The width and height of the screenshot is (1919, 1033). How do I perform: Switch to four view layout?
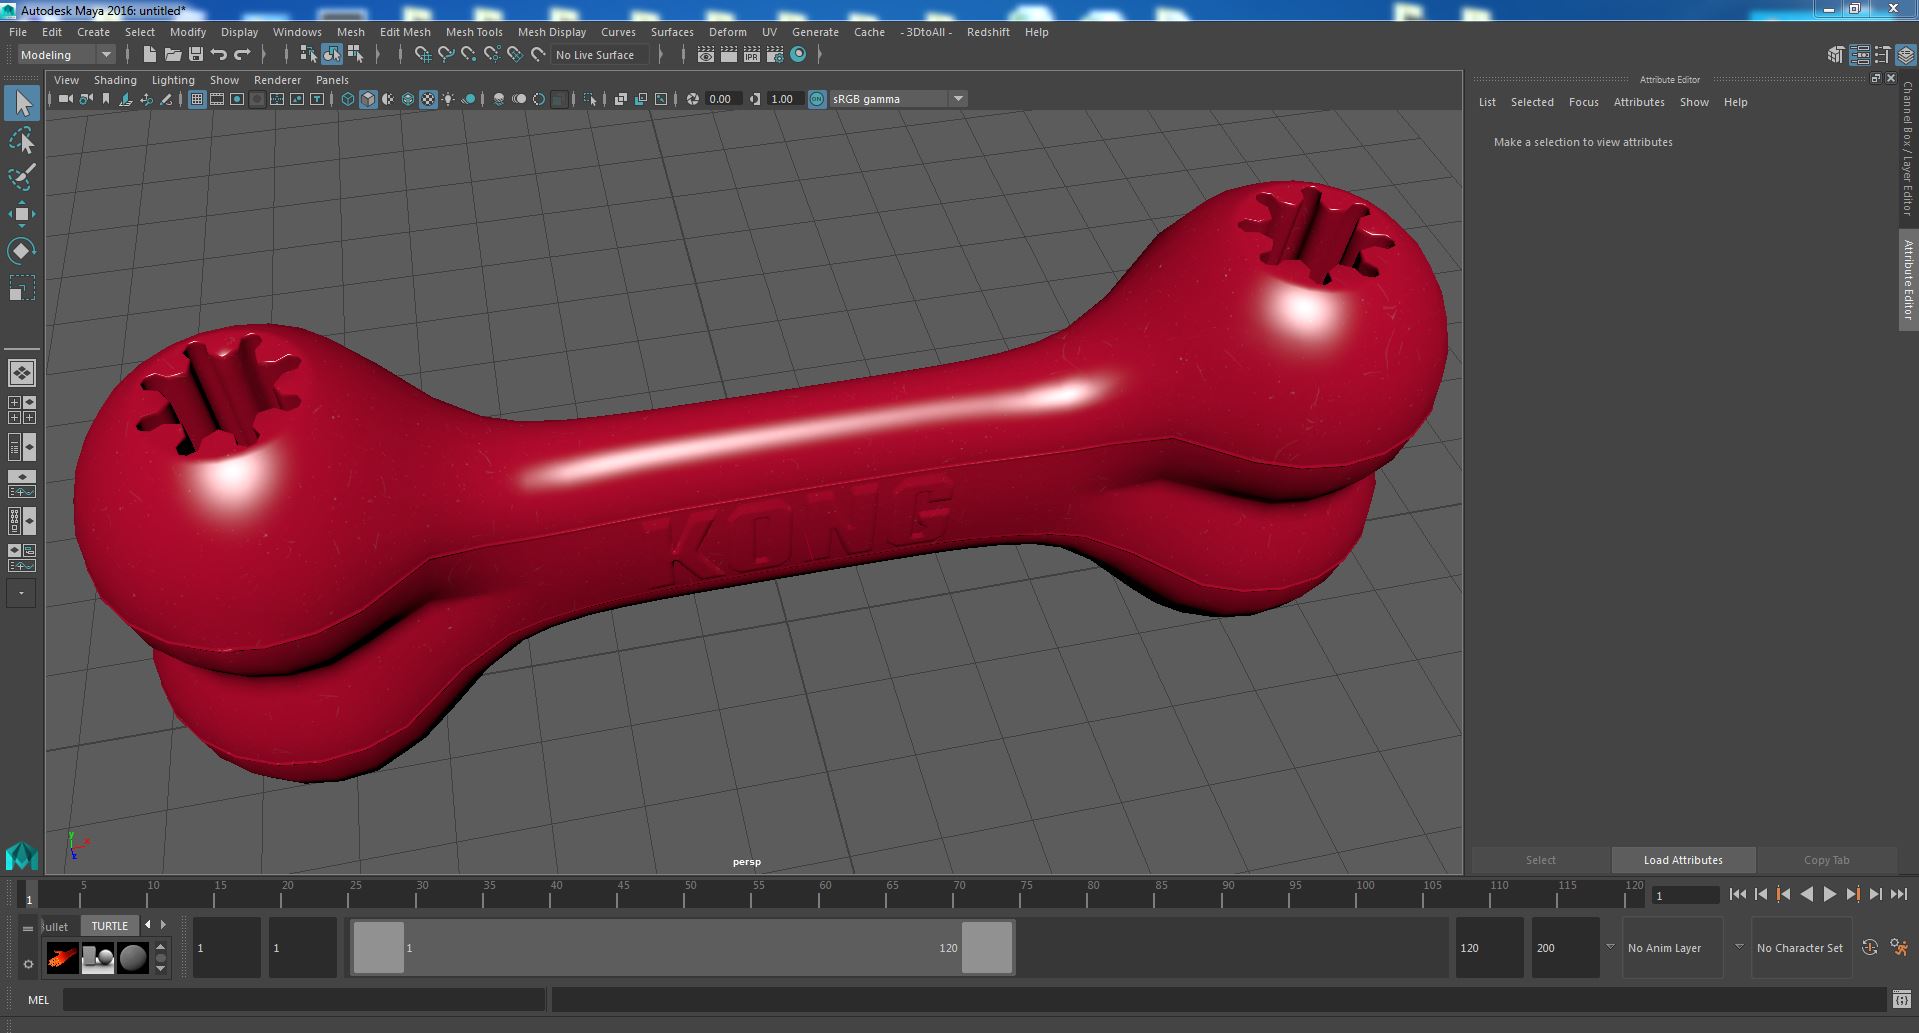point(22,410)
